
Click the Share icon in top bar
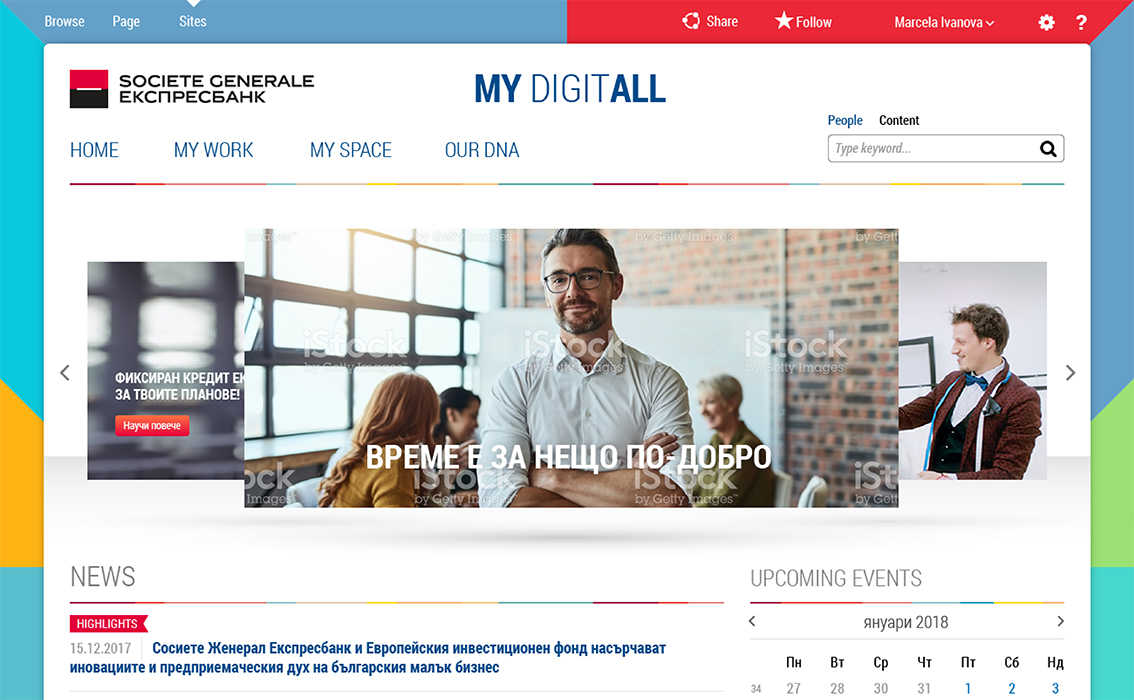[691, 21]
